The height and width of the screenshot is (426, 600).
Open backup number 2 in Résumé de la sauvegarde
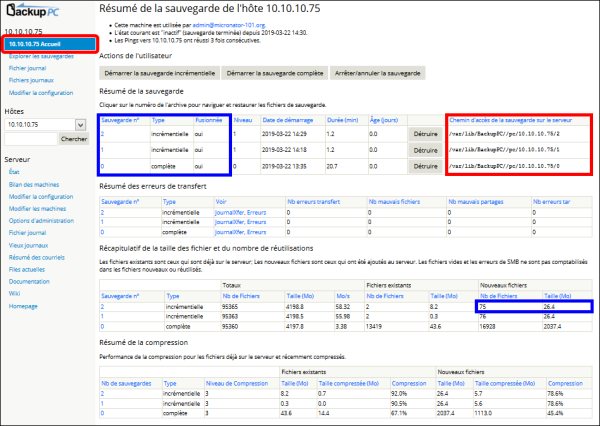(103, 134)
